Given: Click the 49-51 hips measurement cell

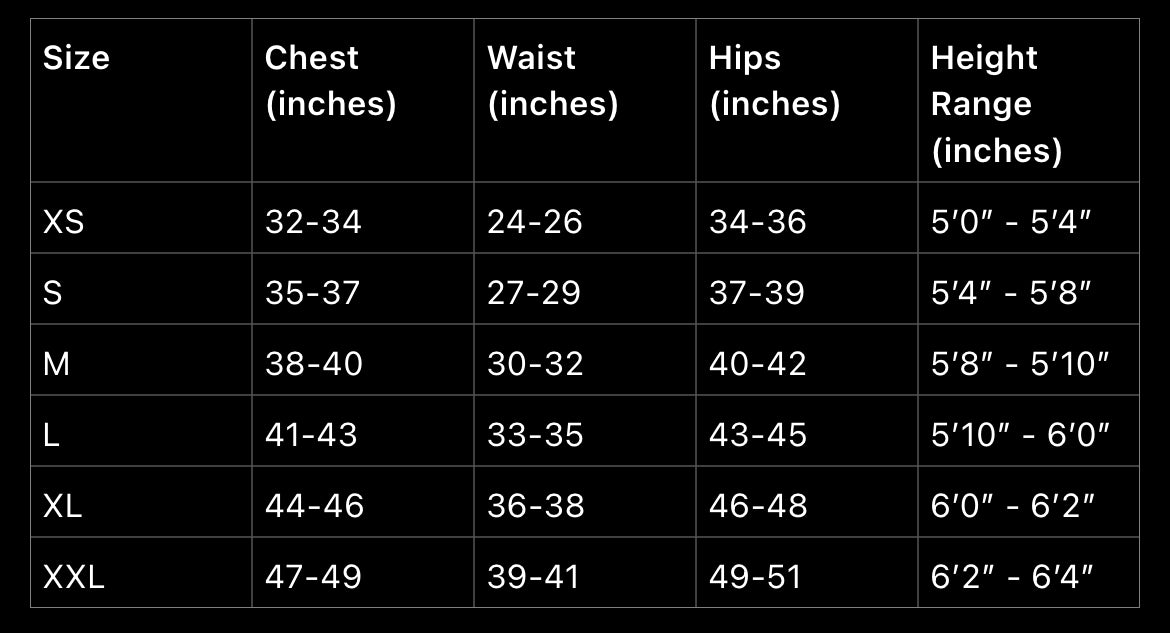Looking at the screenshot, I should point(755,576).
